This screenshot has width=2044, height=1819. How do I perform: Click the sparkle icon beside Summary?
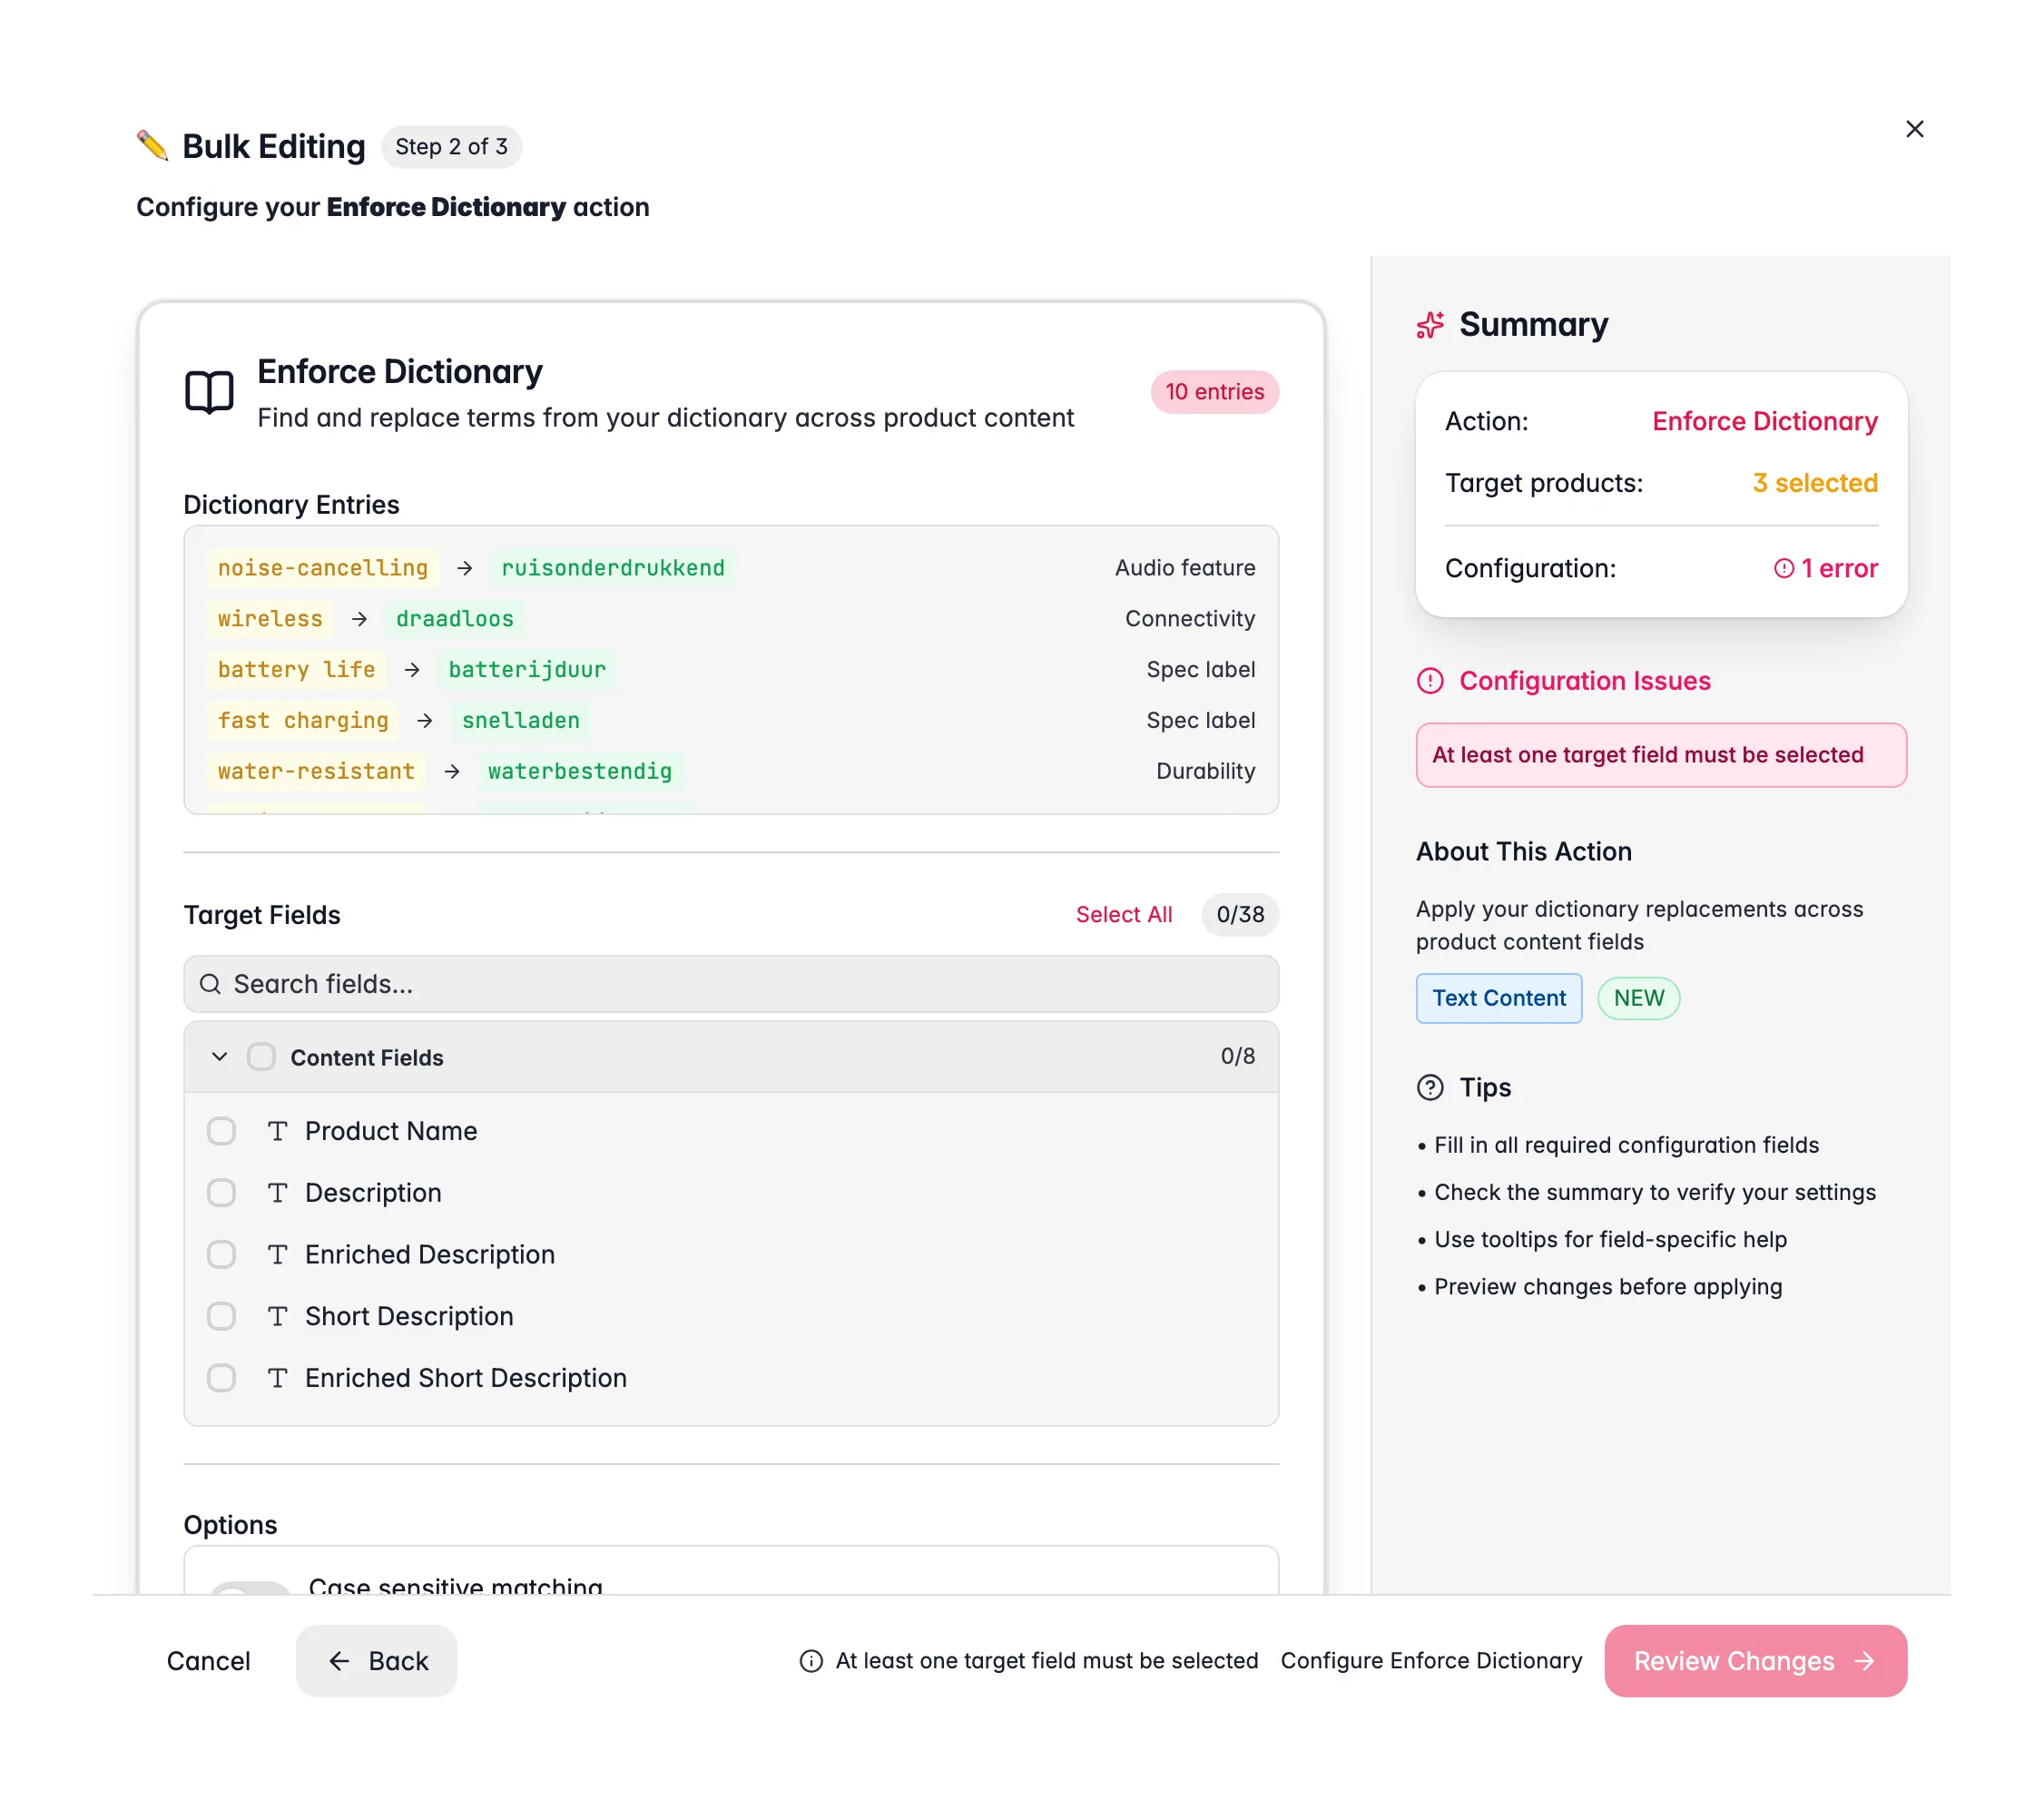[1430, 325]
